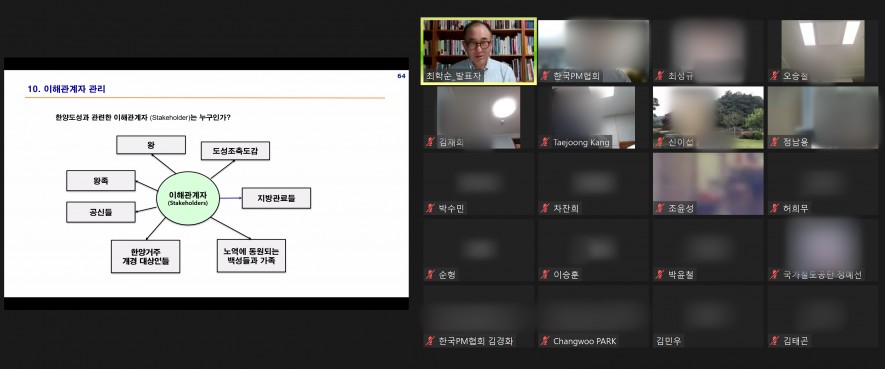Click muted mic icon beside 한국PM협회
Viewport: 885px width, 369px height.
click(545, 76)
